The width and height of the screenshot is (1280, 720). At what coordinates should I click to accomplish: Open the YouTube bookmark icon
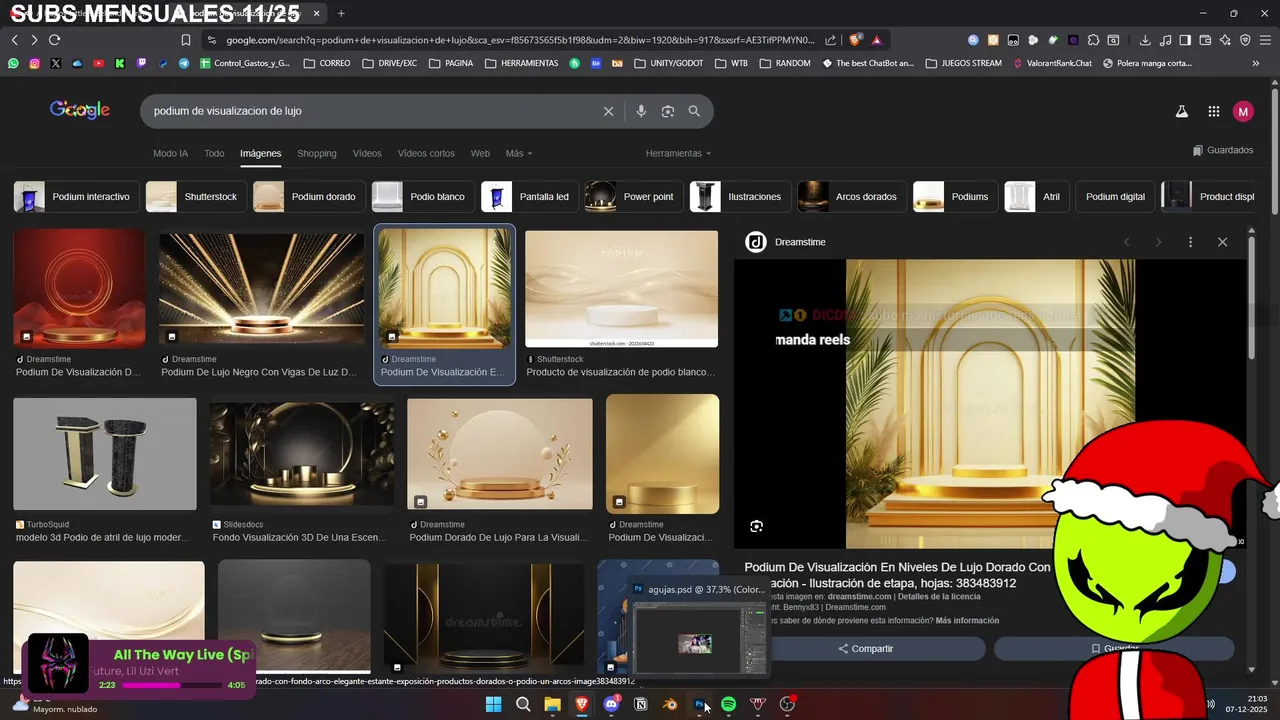click(98, 63)
